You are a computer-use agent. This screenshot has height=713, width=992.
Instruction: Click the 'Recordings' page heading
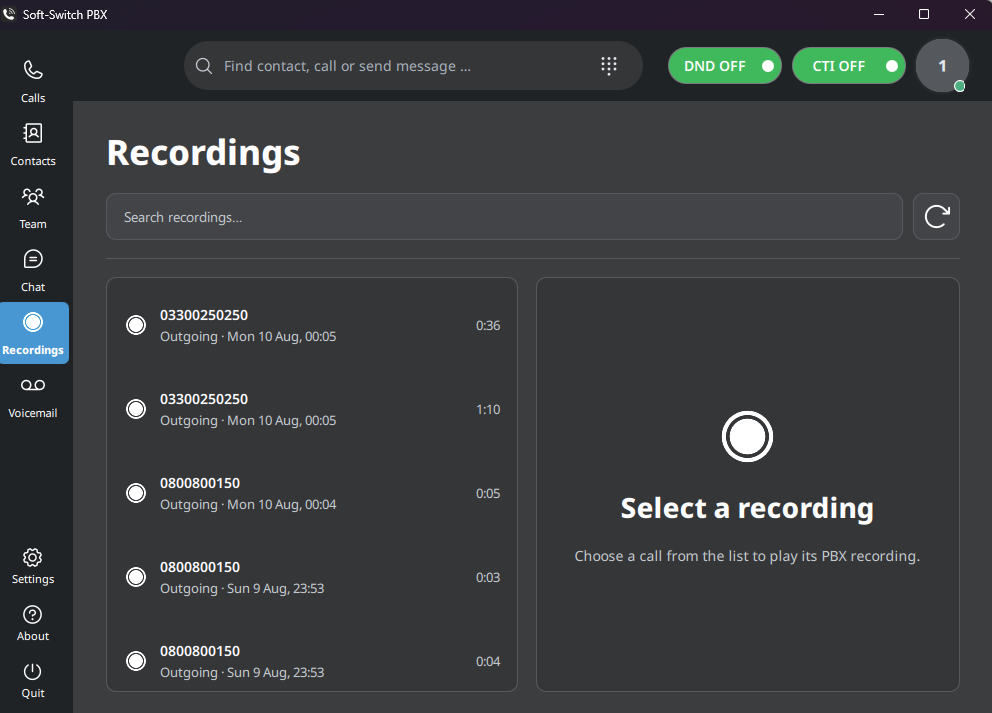tap(203, 154)
